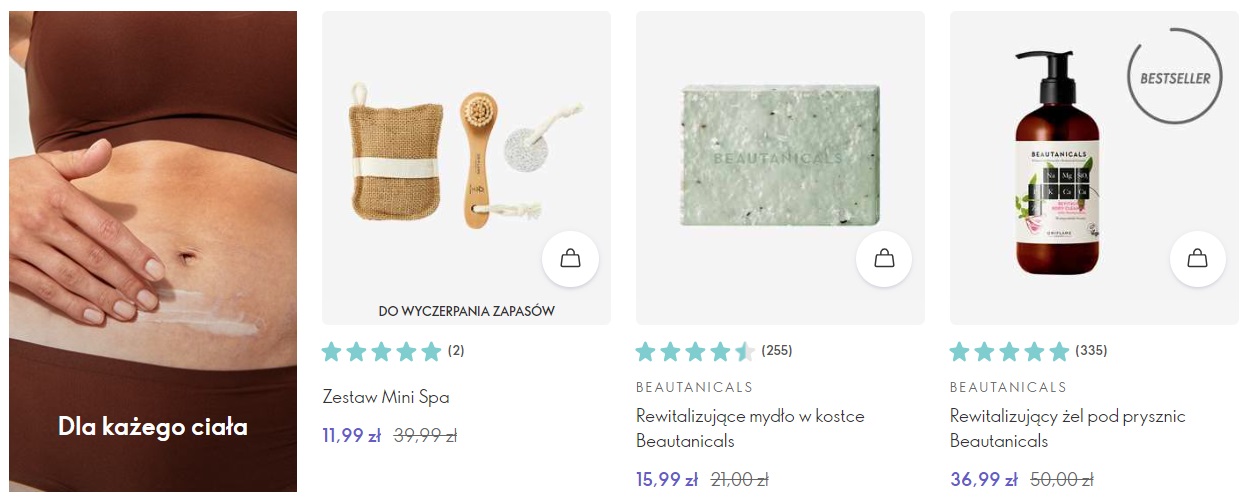Screen dimensions: 1251x499
Task: View the star rating of Zestaw Mini Spa
Action: tap(381, 351)
